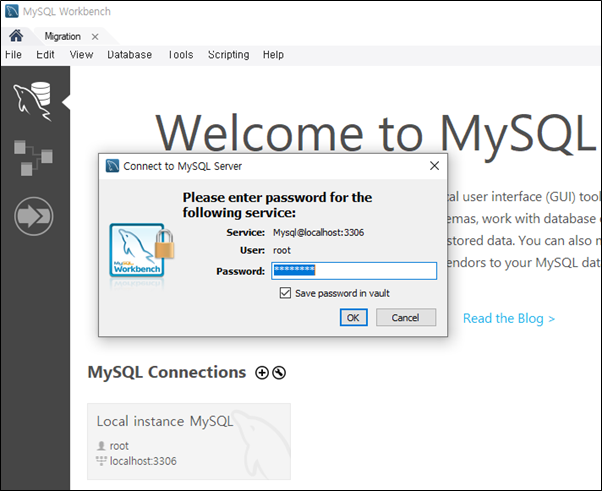Close the Connect to MySQL Server dialog
The height and width of the screenshot is (491, 602).
click(x=434, y=166)
